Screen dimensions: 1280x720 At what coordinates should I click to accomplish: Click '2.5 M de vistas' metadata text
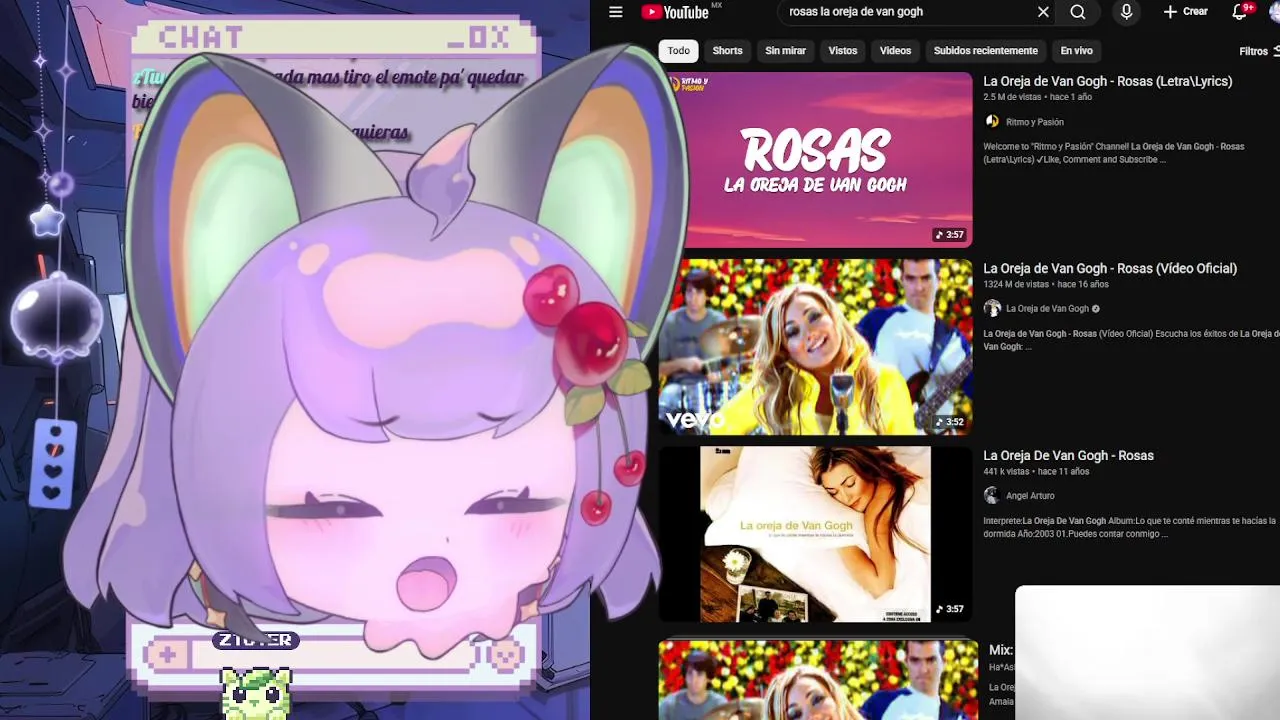click(1012, 97)
